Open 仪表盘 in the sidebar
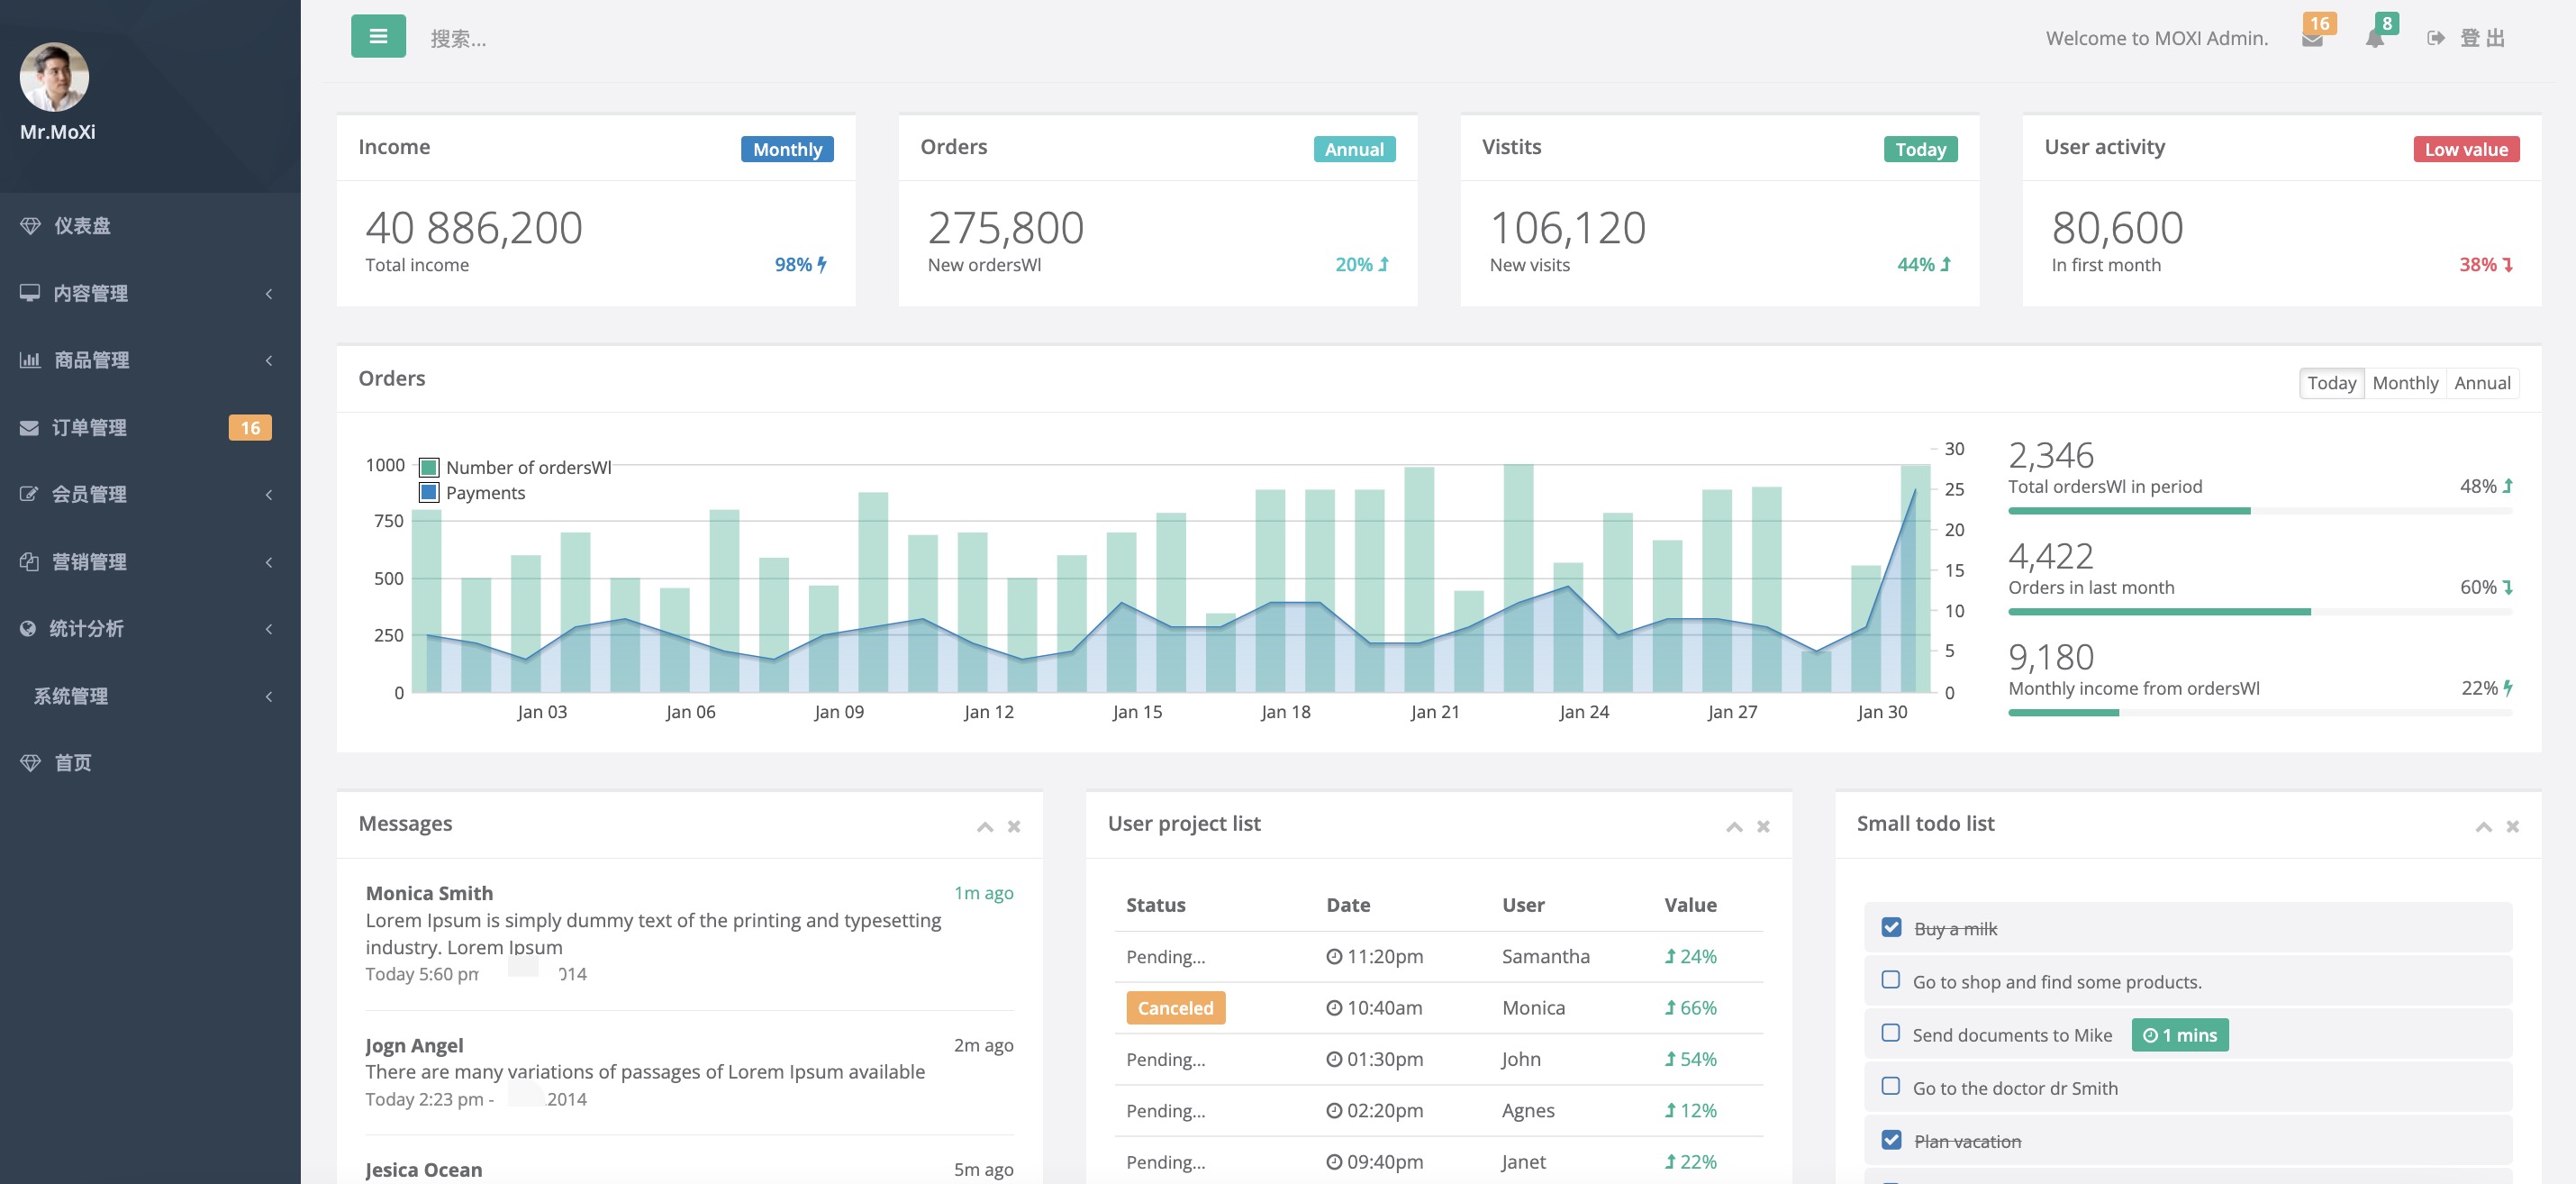Image resolution: width=2576 pixels, height=1184 pixels. pos(150,226)
